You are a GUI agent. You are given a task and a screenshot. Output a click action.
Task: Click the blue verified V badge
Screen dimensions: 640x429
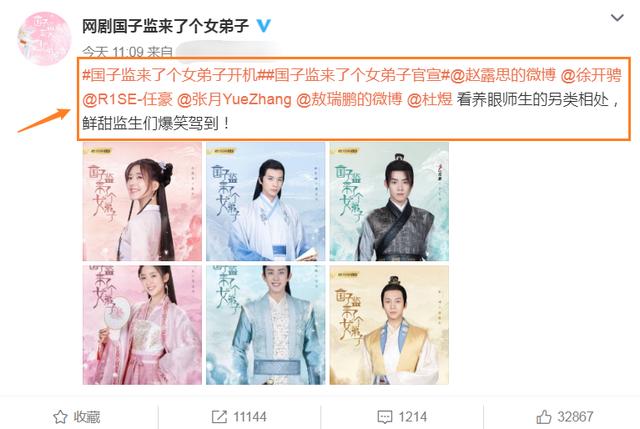click(264, 26)
